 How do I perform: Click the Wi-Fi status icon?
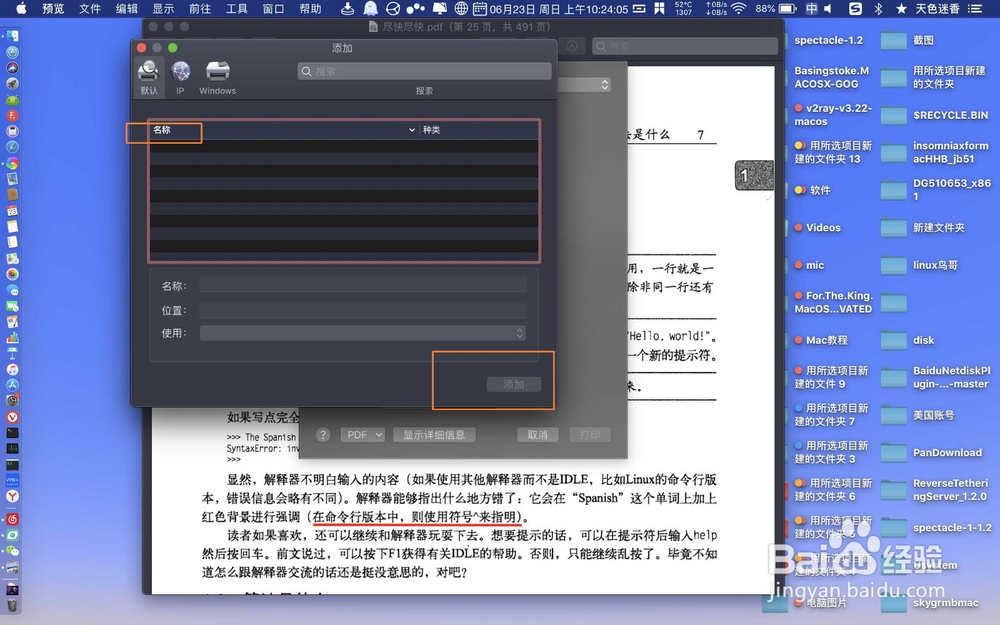tap(739, 8)
